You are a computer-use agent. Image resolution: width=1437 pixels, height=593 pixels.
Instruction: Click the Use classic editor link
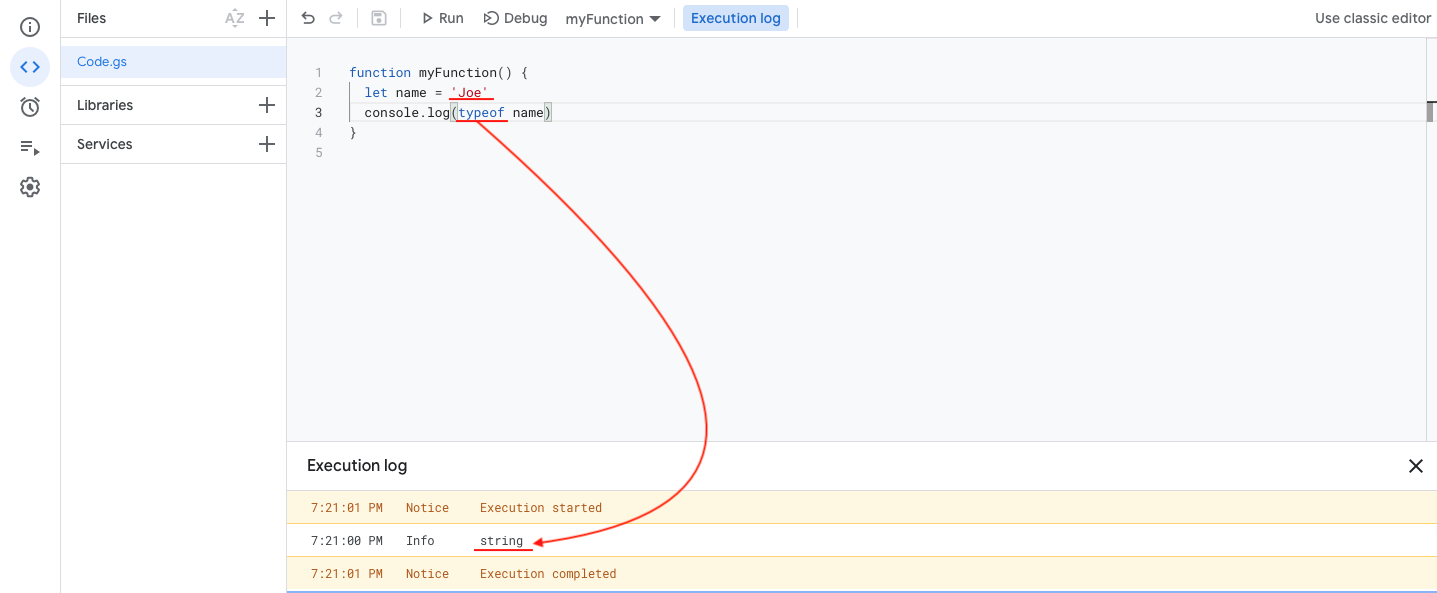(x=1372, y=18)
